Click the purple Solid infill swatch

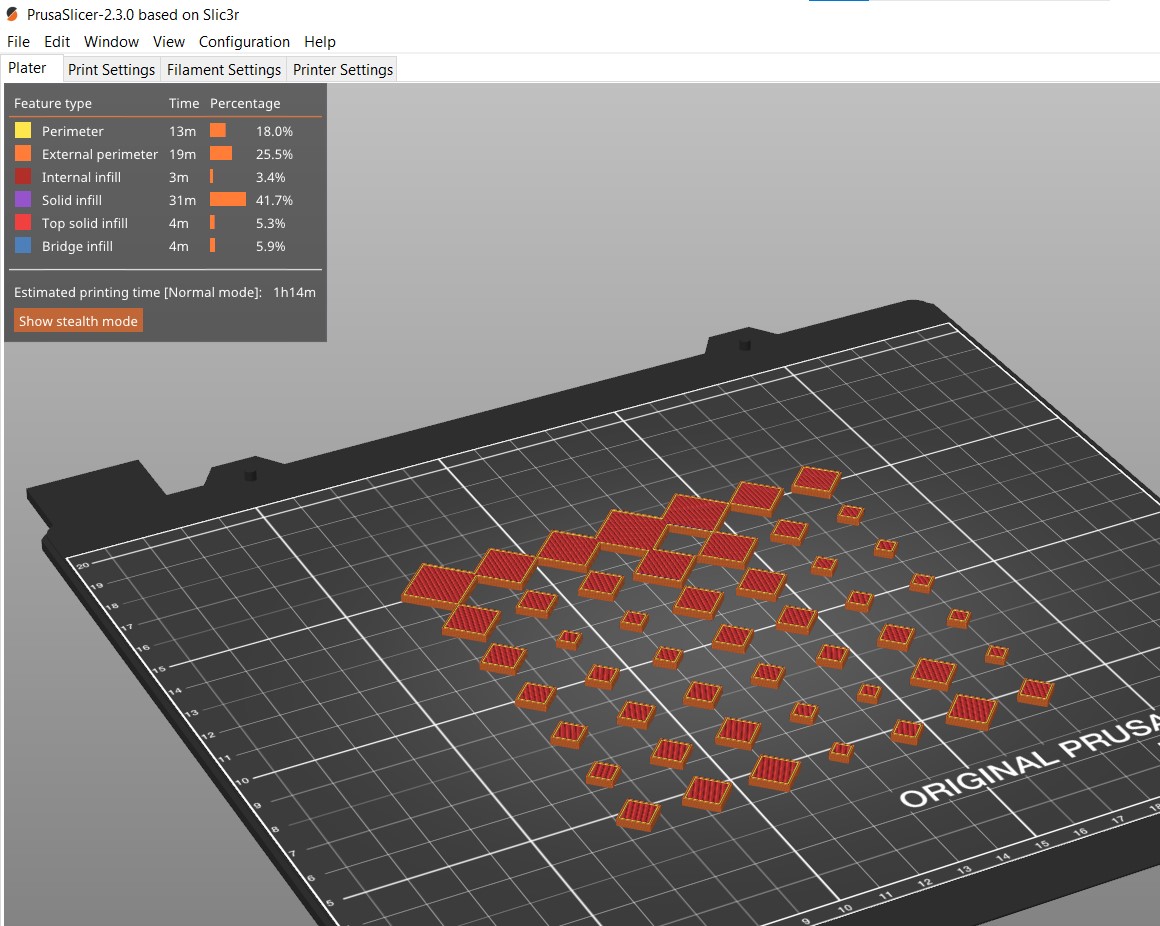point(23,199)
